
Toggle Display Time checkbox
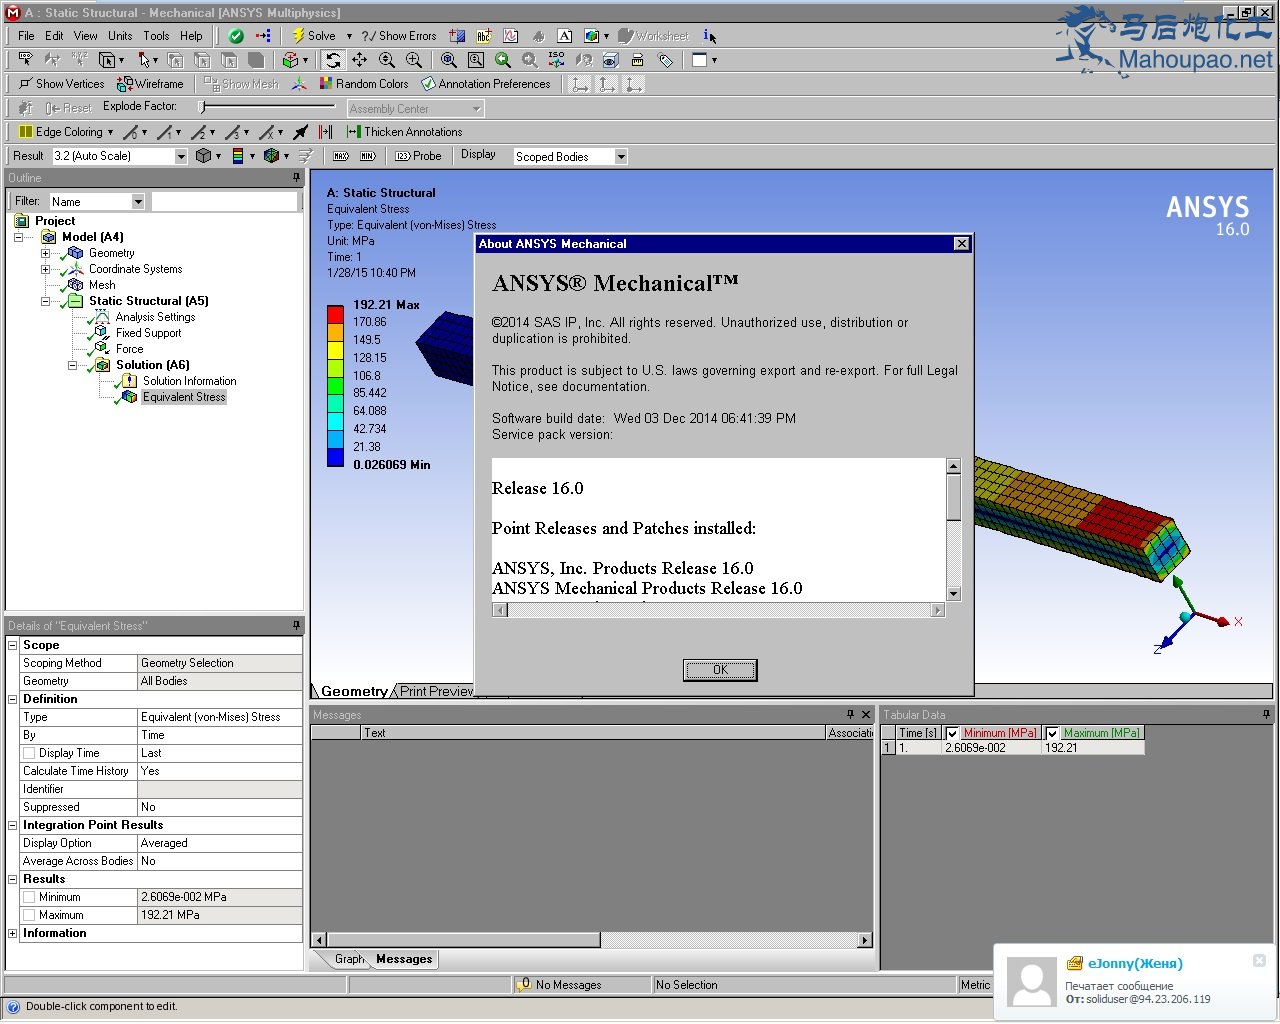[29, 753]
